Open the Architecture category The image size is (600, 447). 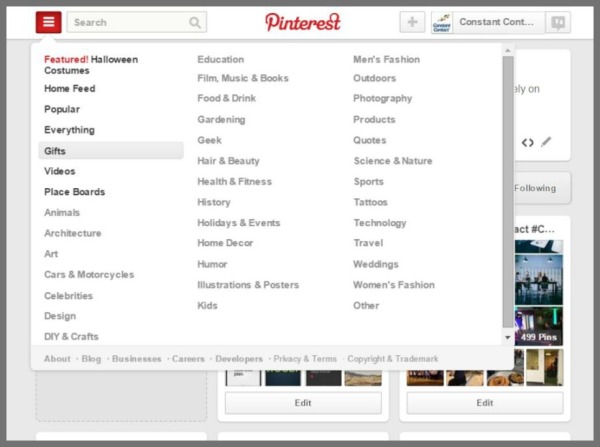(x=73, y=233)
